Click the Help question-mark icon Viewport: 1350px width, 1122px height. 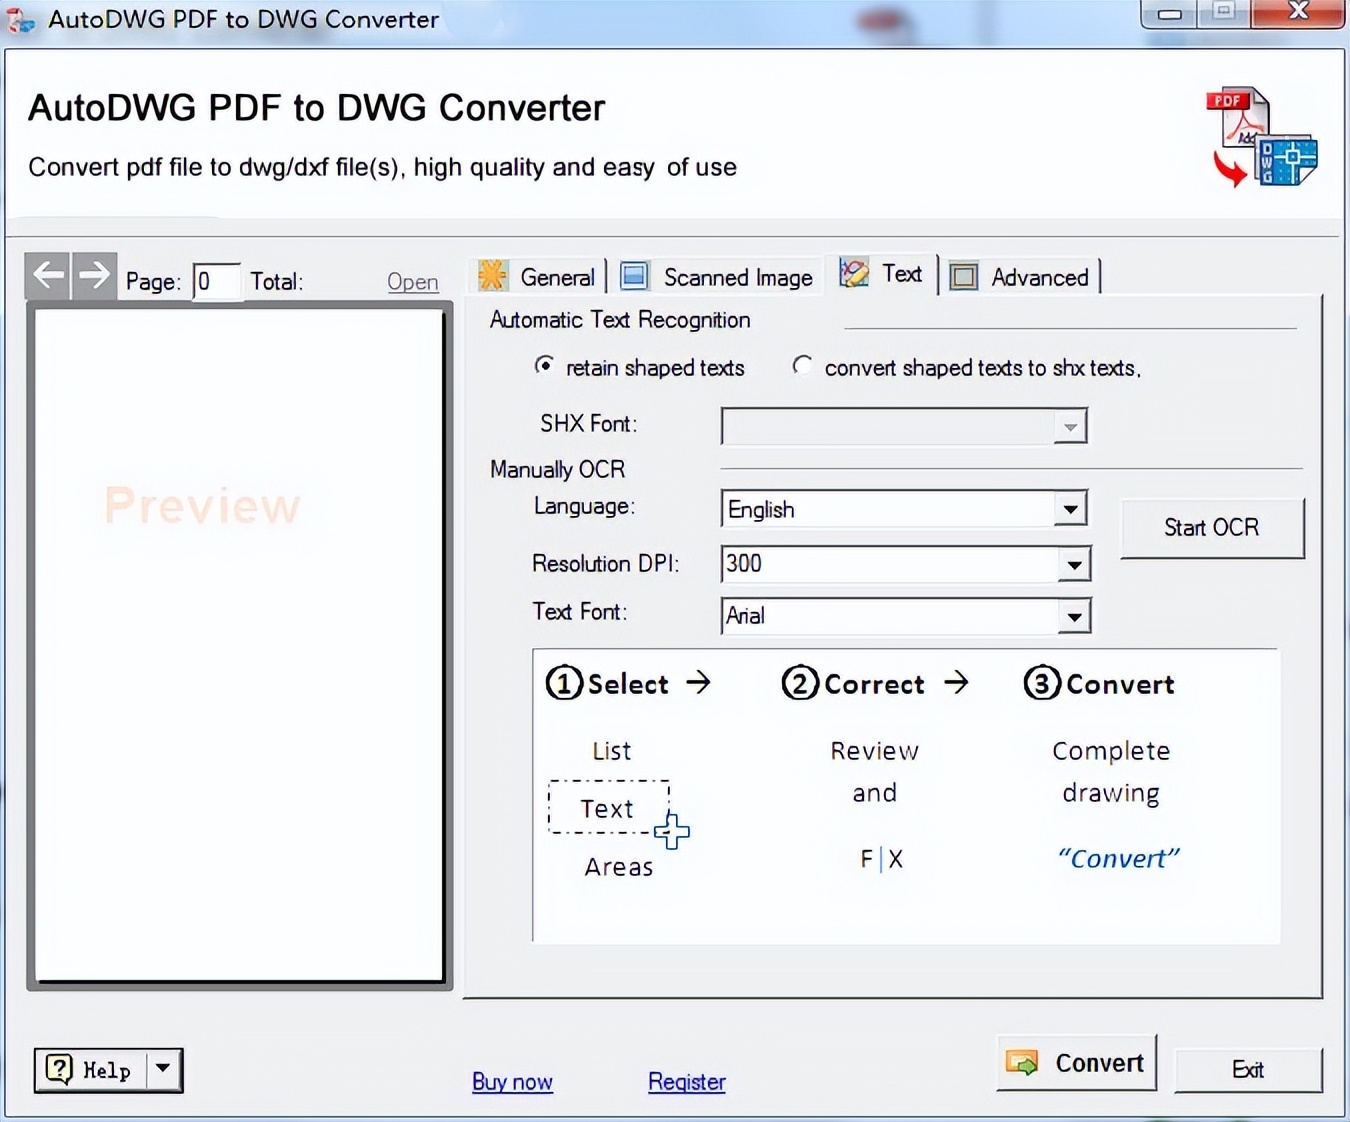point(60,1070)
